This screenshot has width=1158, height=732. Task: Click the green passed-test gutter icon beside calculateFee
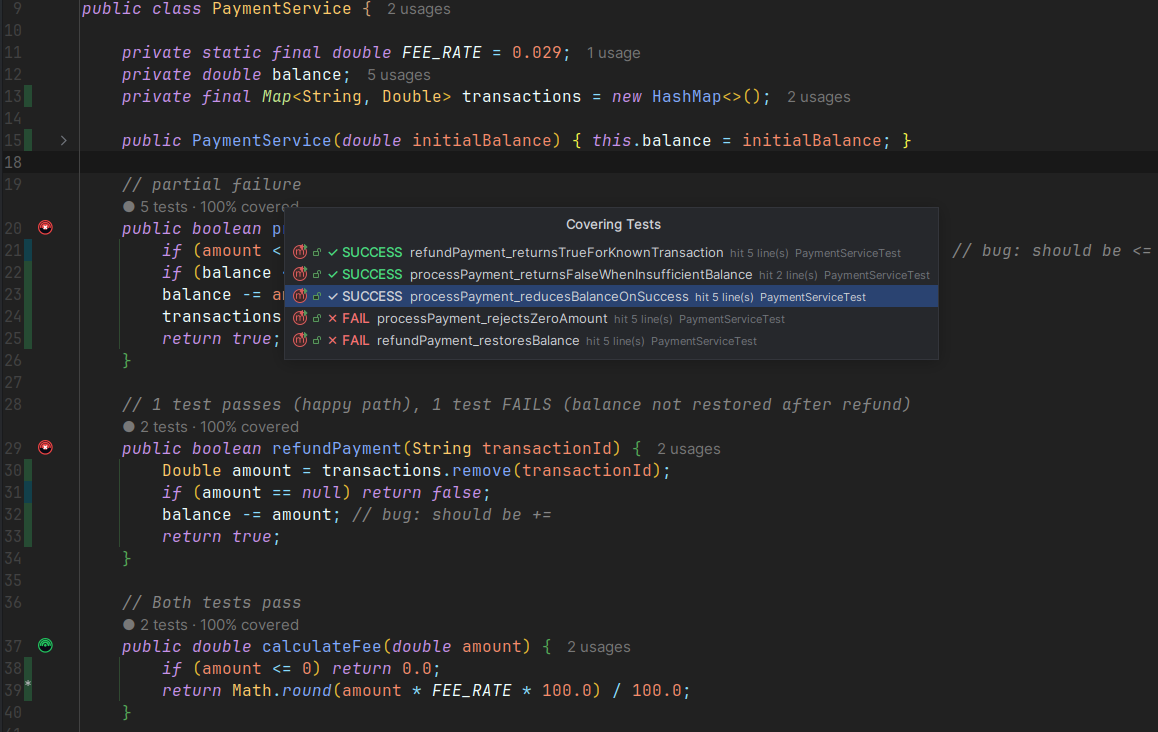click(45, 646)
